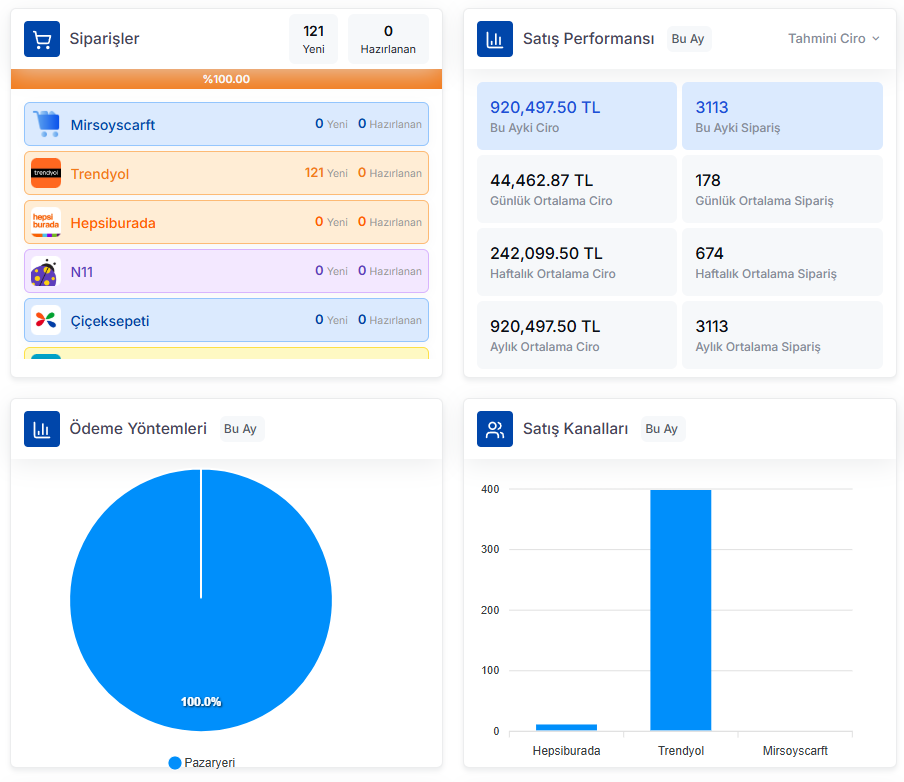This screenshot has width=904, height=782.
Task: Click the orange %100.00 progress bar
Action: [226, 79]
